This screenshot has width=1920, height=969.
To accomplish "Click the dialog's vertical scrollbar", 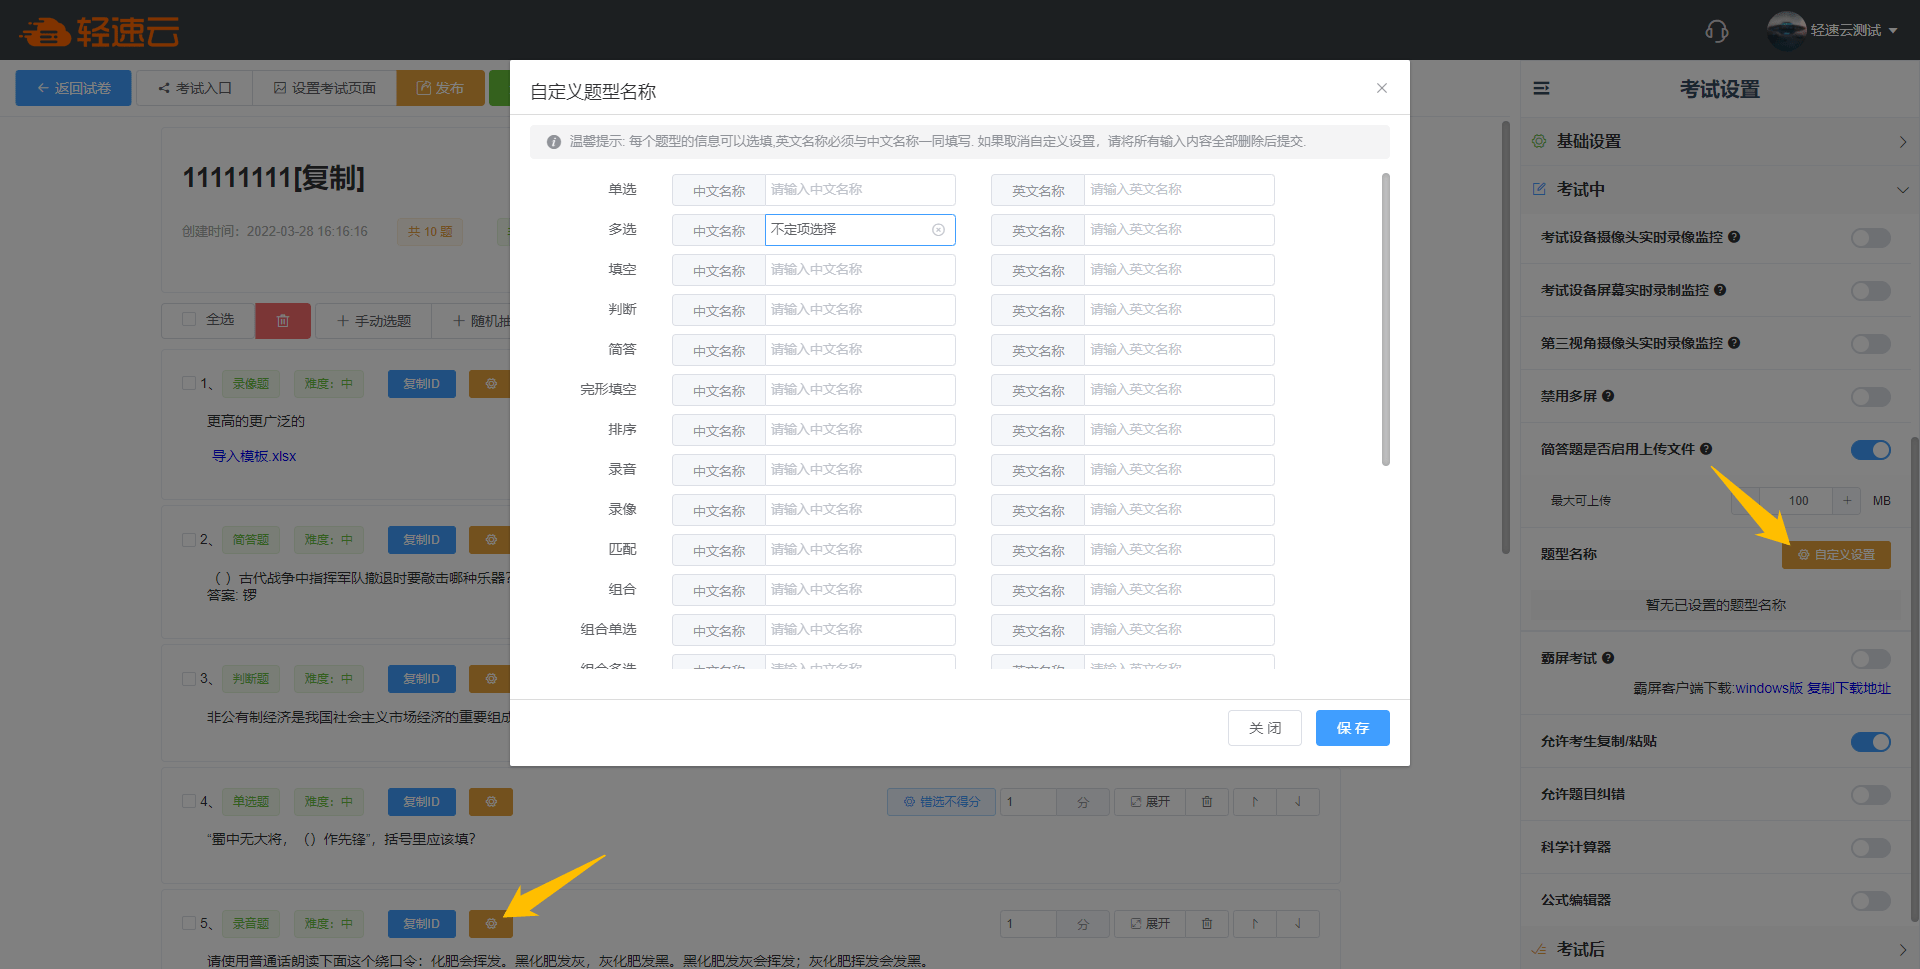I will [1385, 320].
